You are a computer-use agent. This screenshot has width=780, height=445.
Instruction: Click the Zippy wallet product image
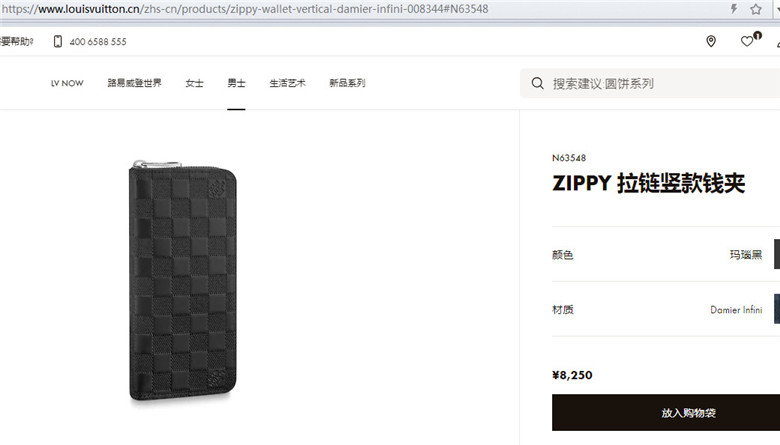(183, 281)
